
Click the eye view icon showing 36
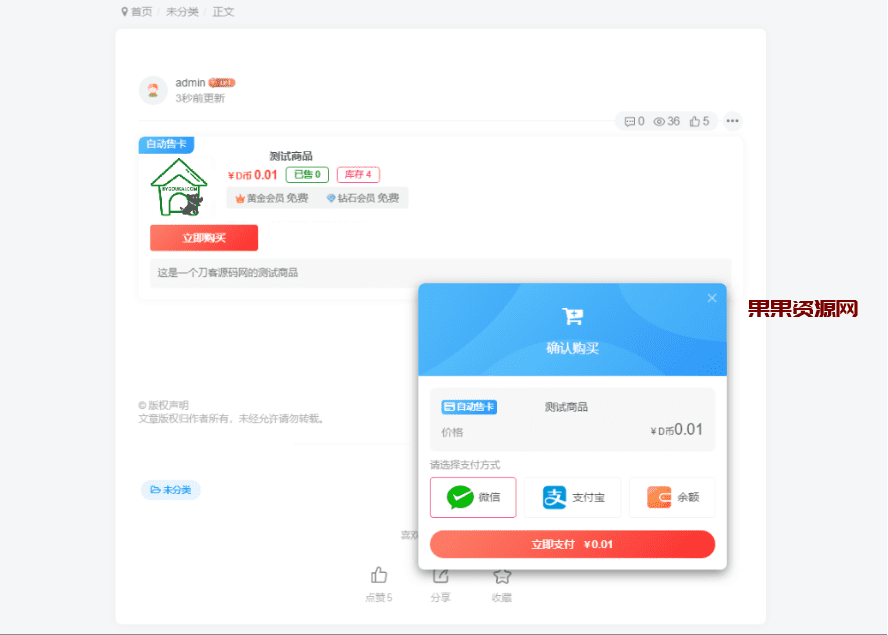(661, 120)
